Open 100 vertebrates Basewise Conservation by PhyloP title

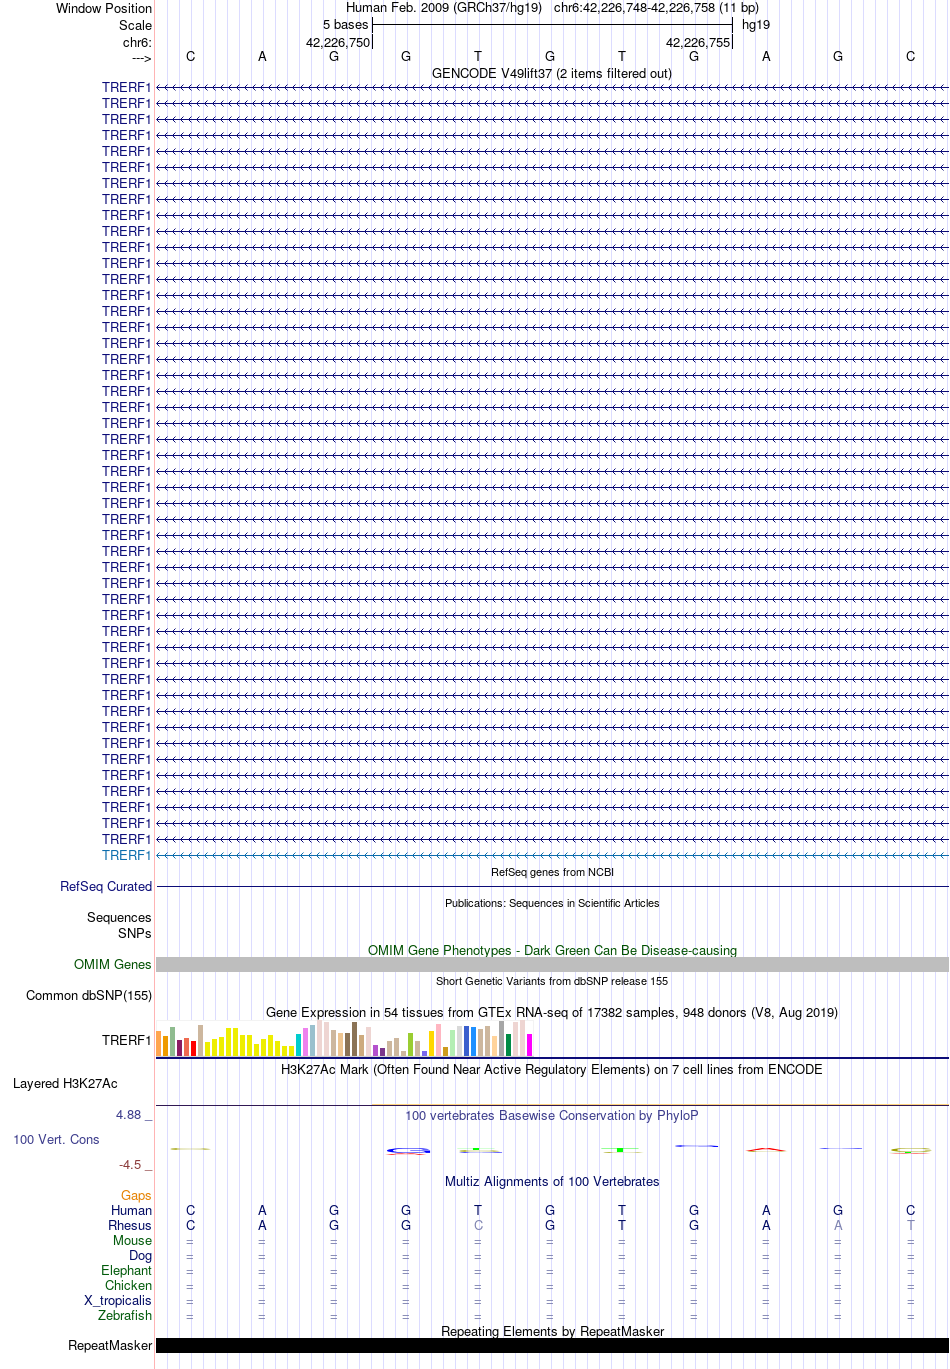click(x=552, y=1115)
